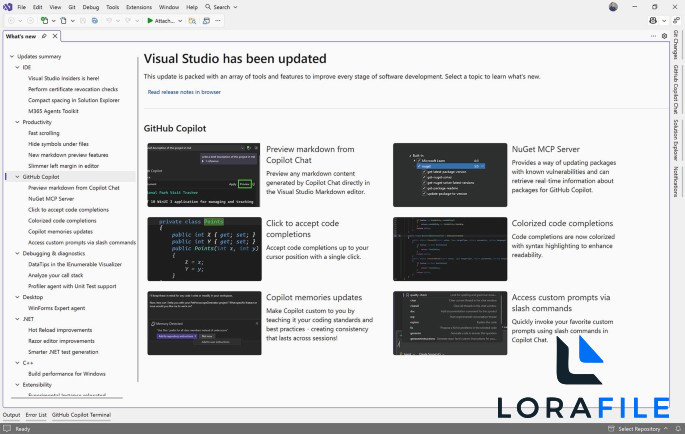Open the NuGet MCP Server card title
Viewport: 685px width, 434px height.
546,149
